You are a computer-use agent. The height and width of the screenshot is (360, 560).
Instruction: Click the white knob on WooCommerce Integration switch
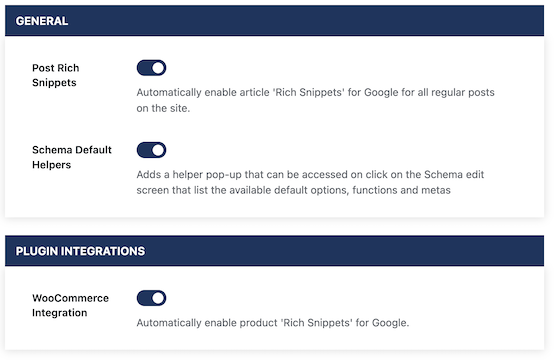click(x=158, y=298)
